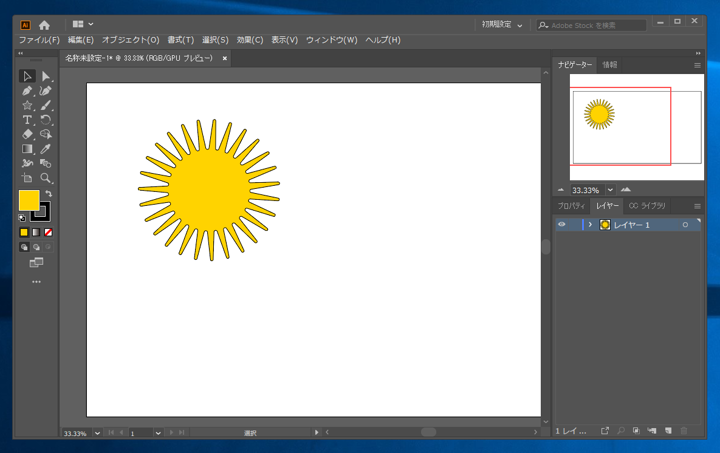Viewport: 720px width, 453px height.
Task: Select the Zoom magnifier tool
Action: pos(46,178)
